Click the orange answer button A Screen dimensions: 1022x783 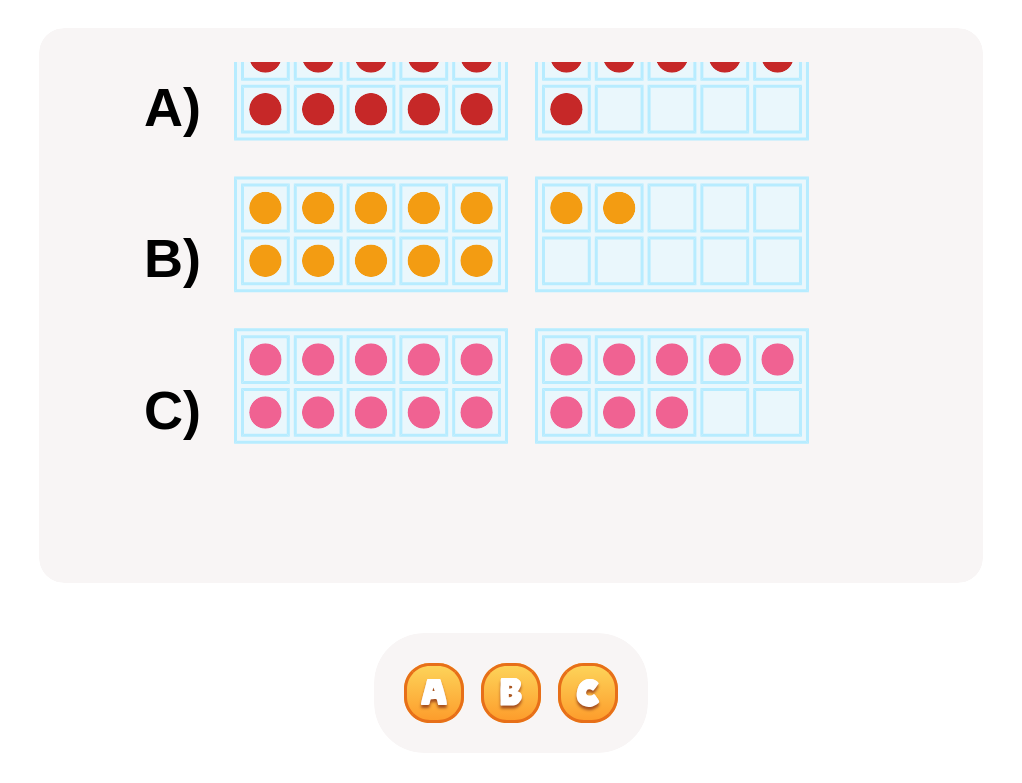pyautogui.click(x=433, y=692)
